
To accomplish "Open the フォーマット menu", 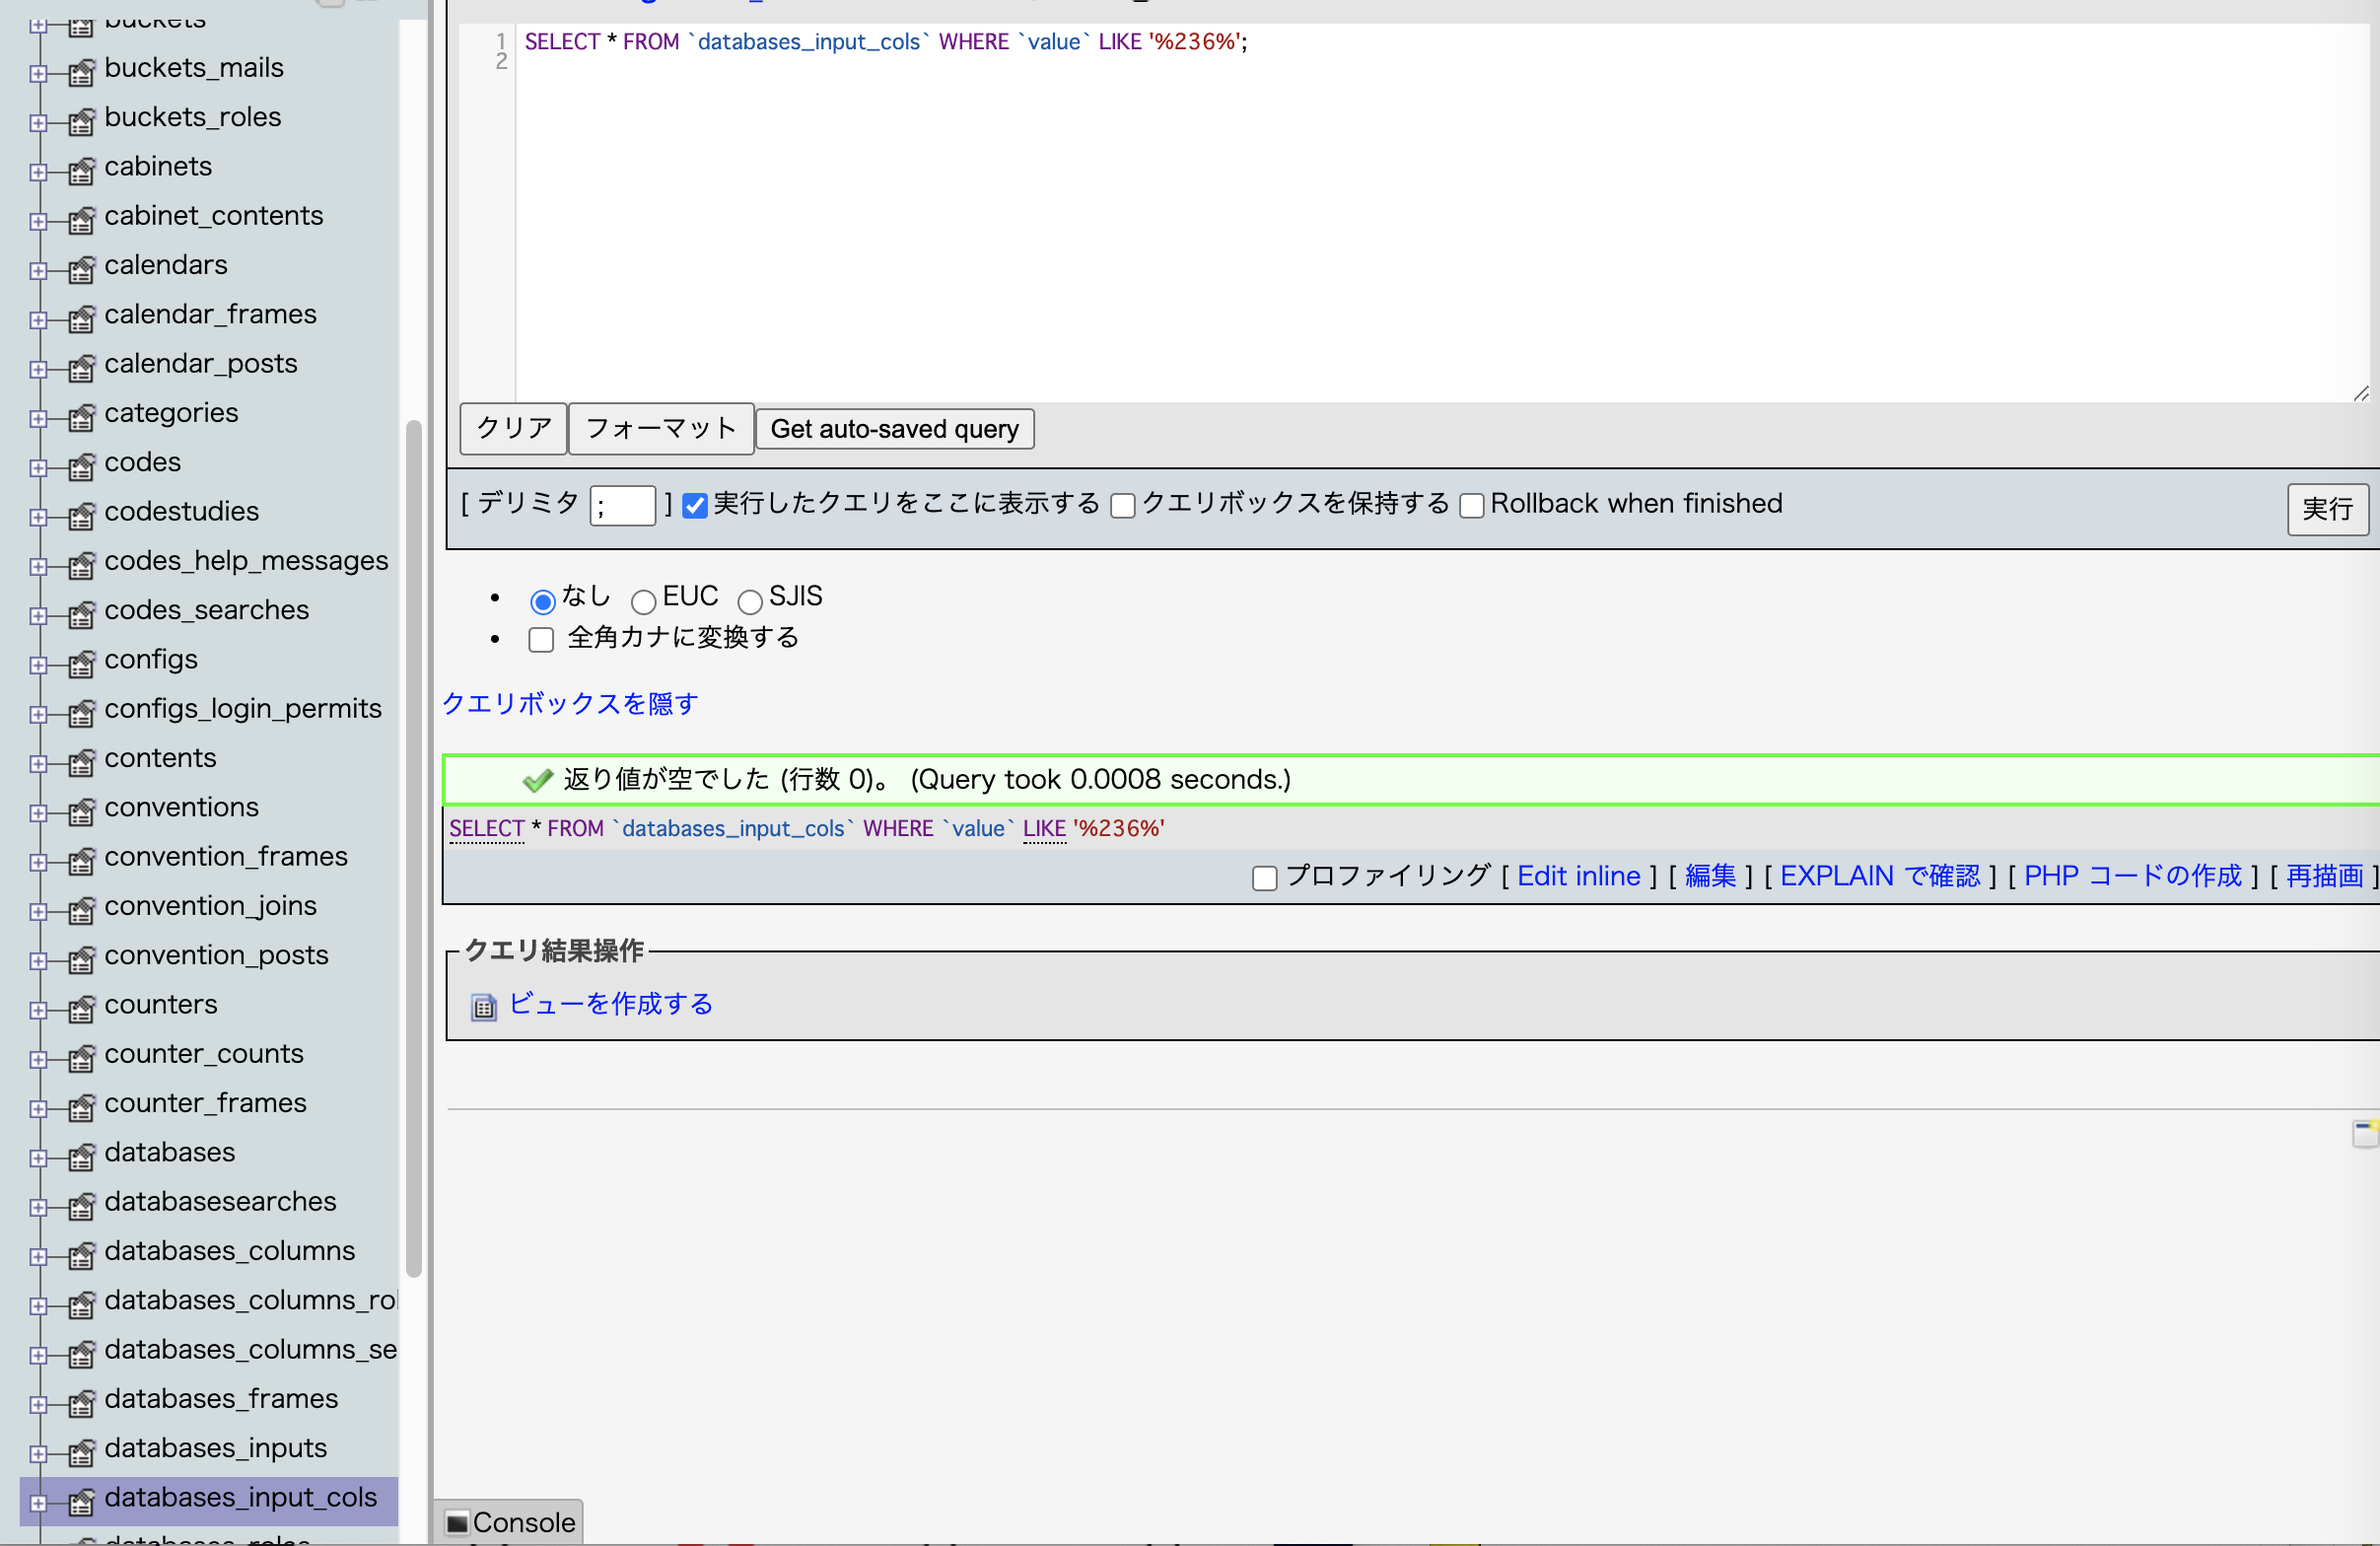I will 661,429.
